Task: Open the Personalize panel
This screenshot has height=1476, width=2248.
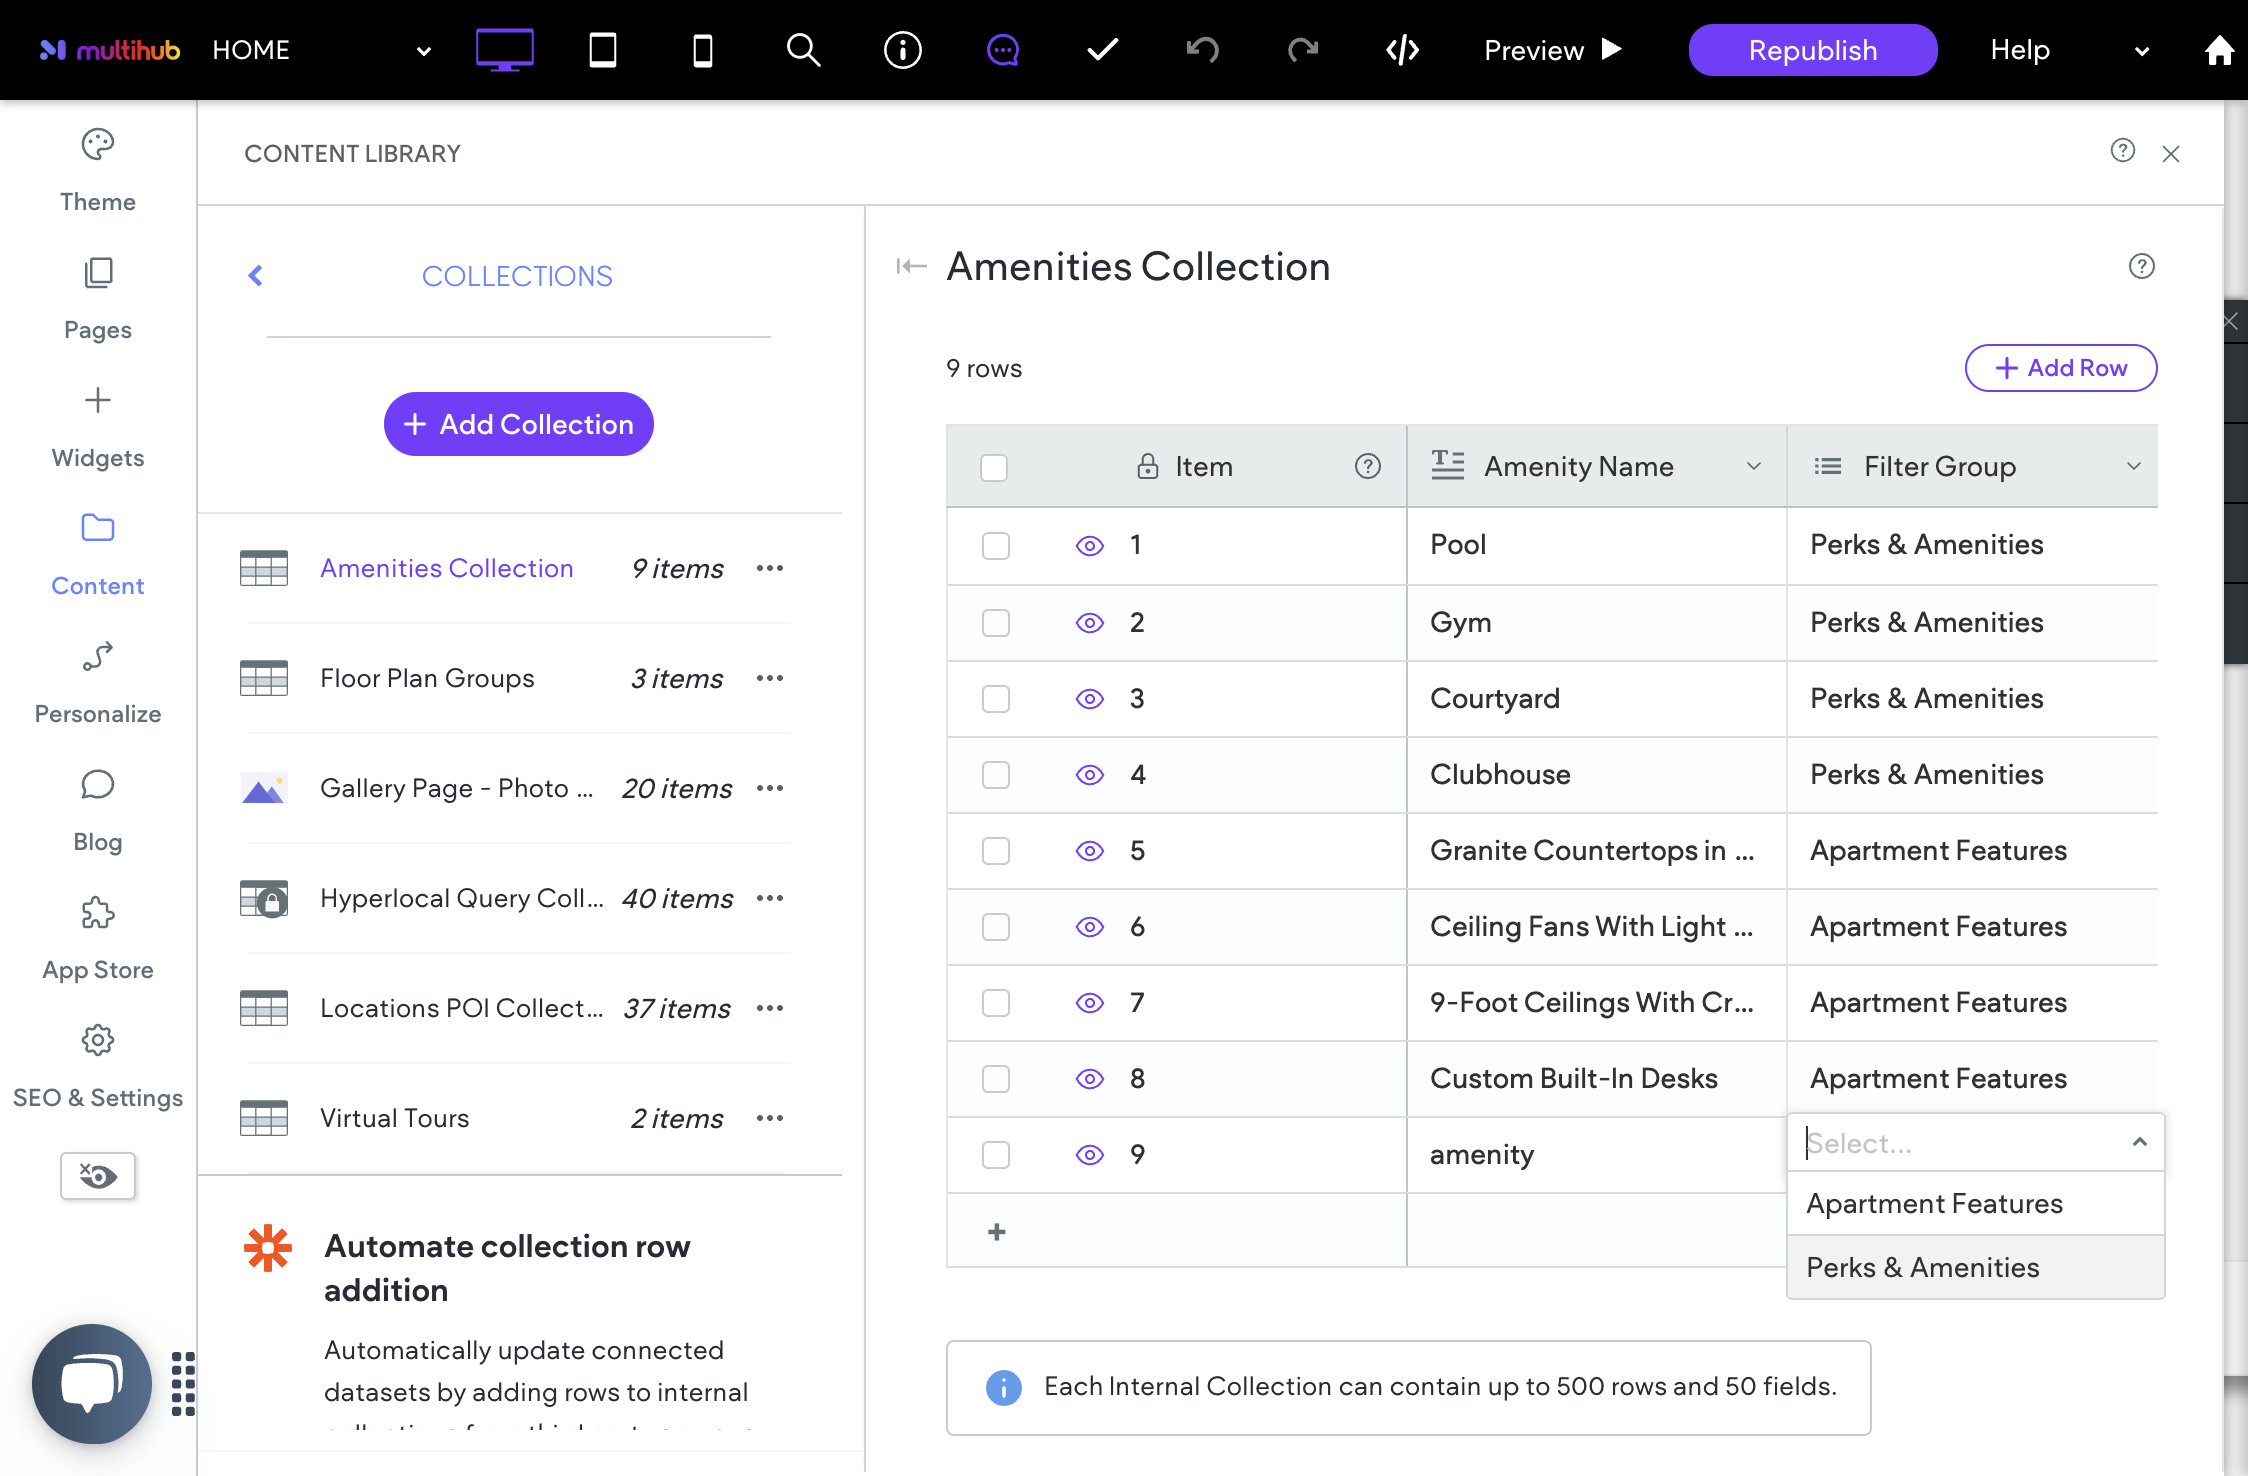Action: (x=98, y=683)
